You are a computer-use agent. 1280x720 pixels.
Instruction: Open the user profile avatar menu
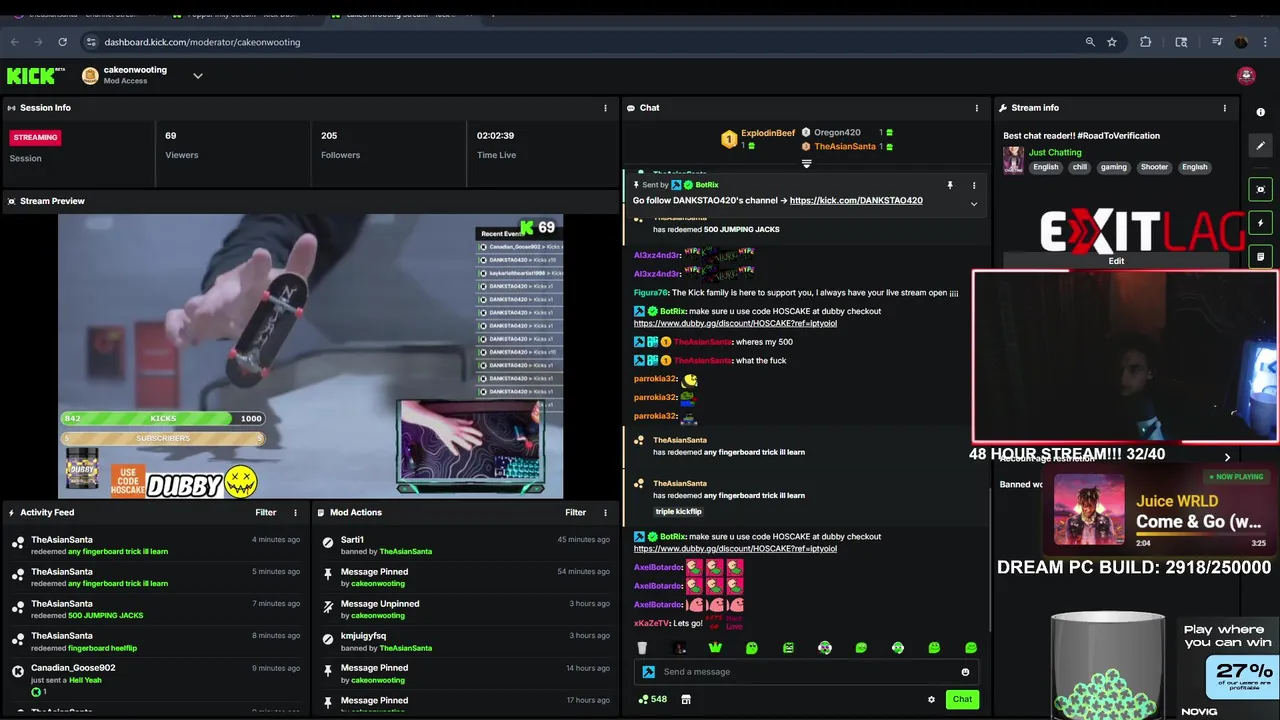click(1246, 76)
